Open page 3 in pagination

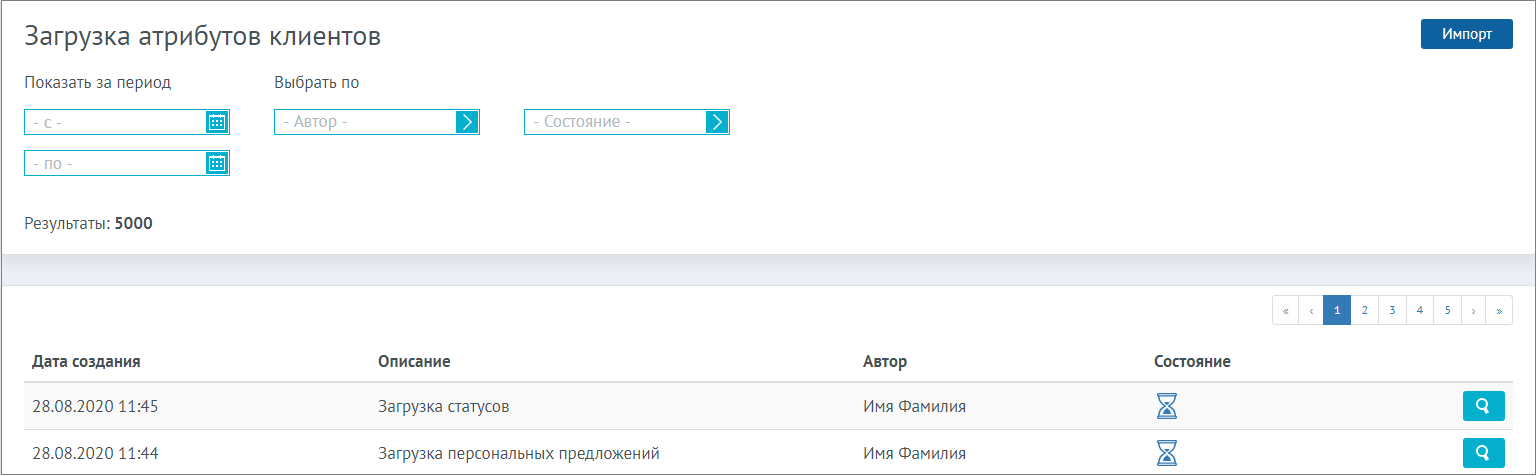click(x=1392, y=310)
